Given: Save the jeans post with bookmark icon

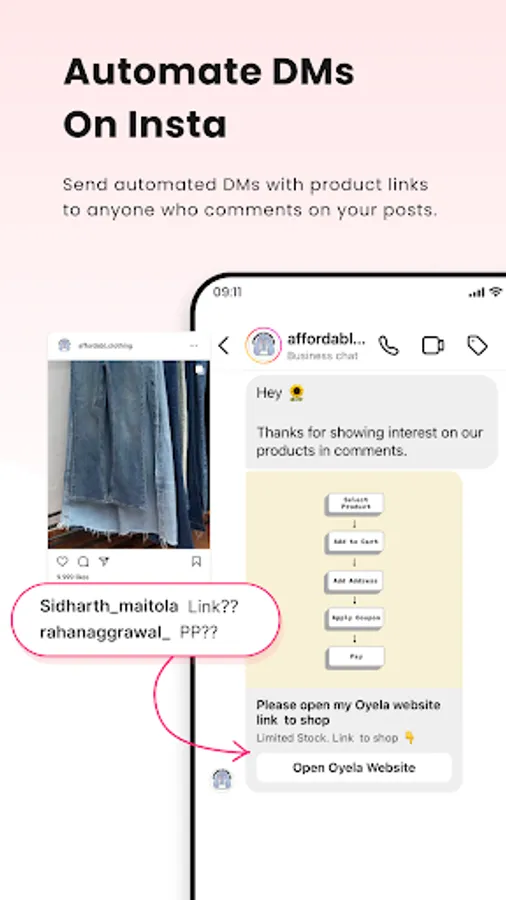Looking at the screenshot, I should pyautogui.click(x=196, y=561).
